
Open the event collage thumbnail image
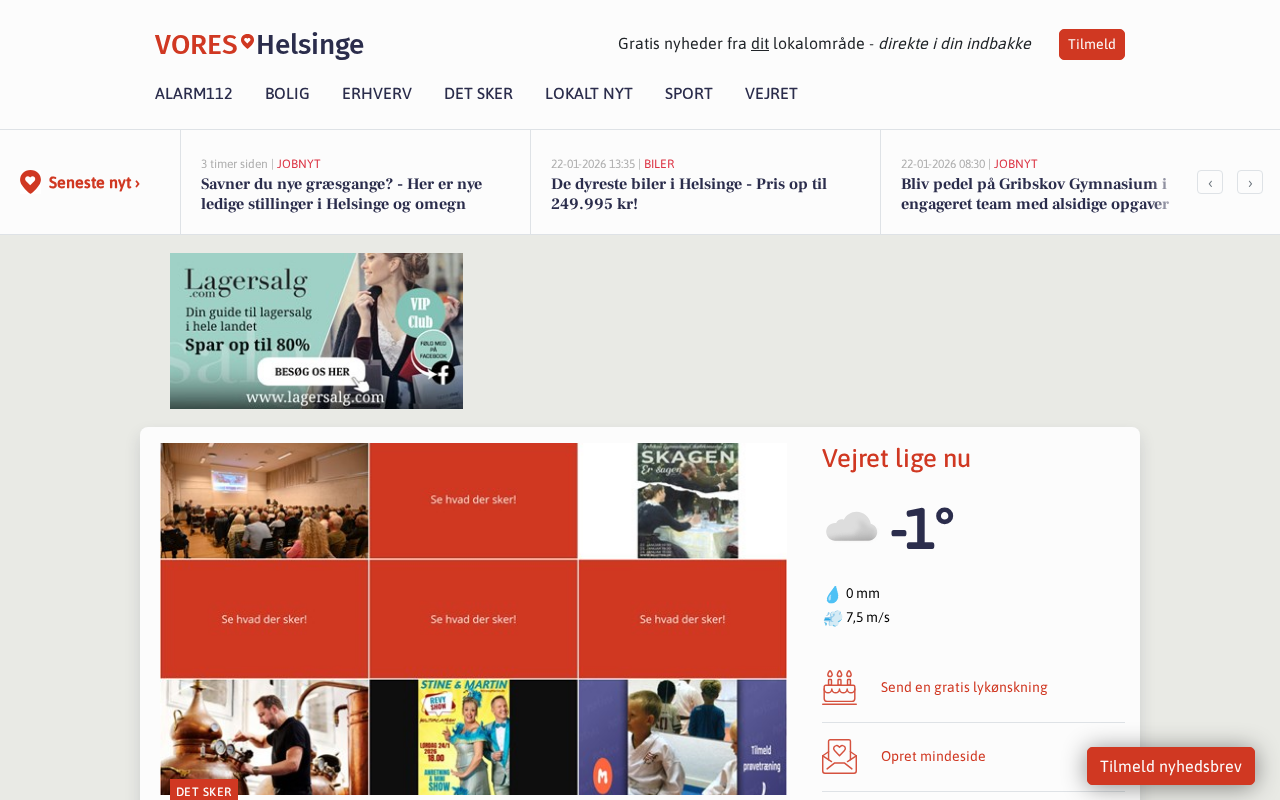(473, 618)
